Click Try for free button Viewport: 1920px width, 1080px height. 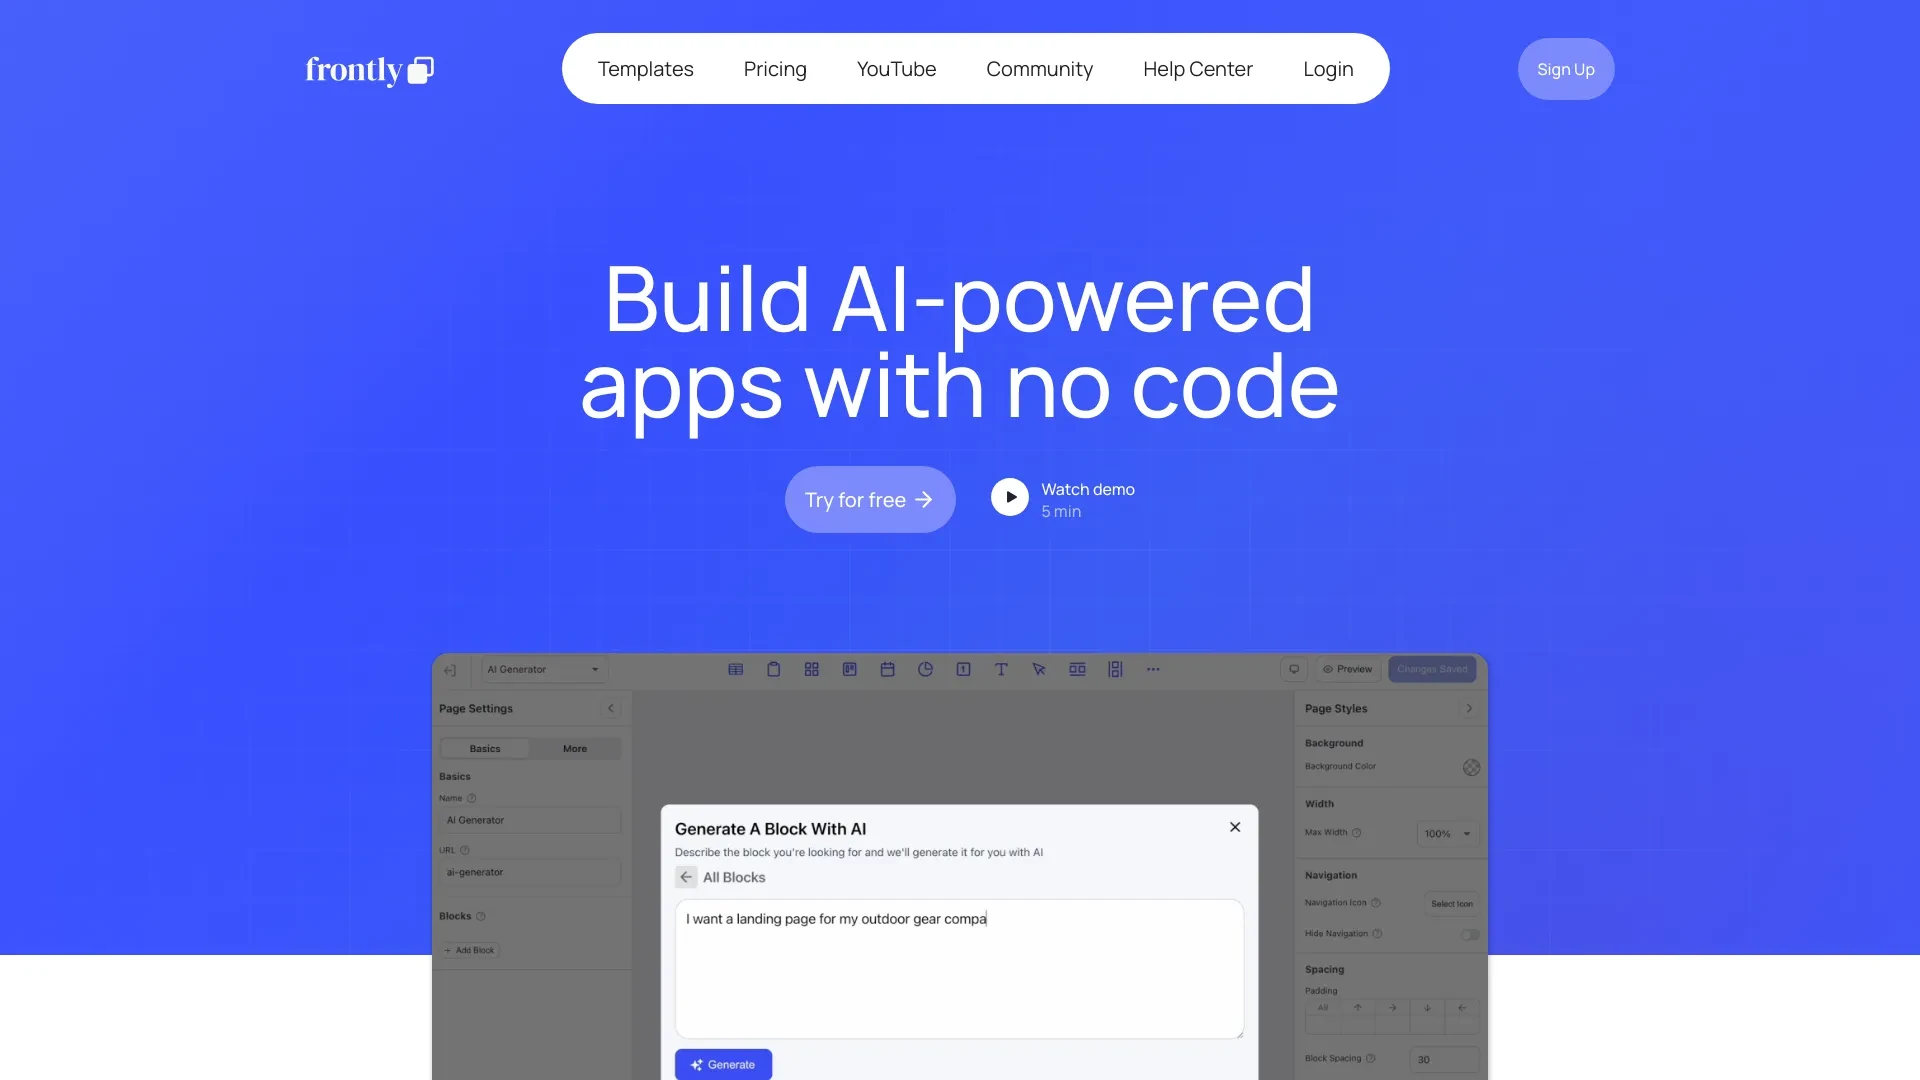[x=870, y=498]
